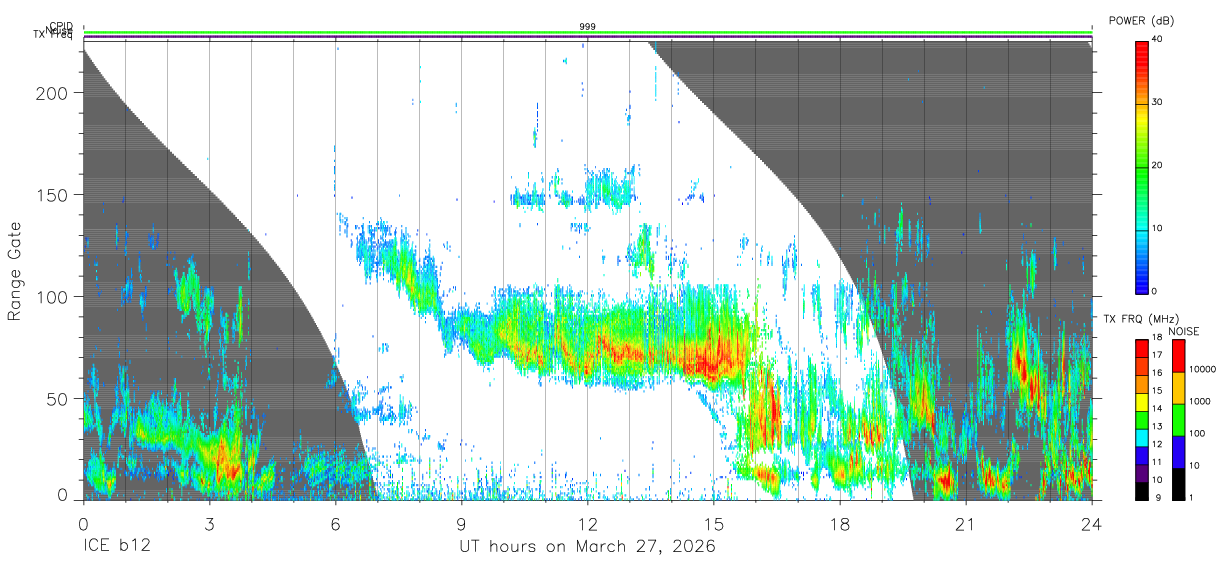
Task: Click the green NOISE swatch between 100 and 1000
Action: pyautogui.click(x=1177, y=420)
